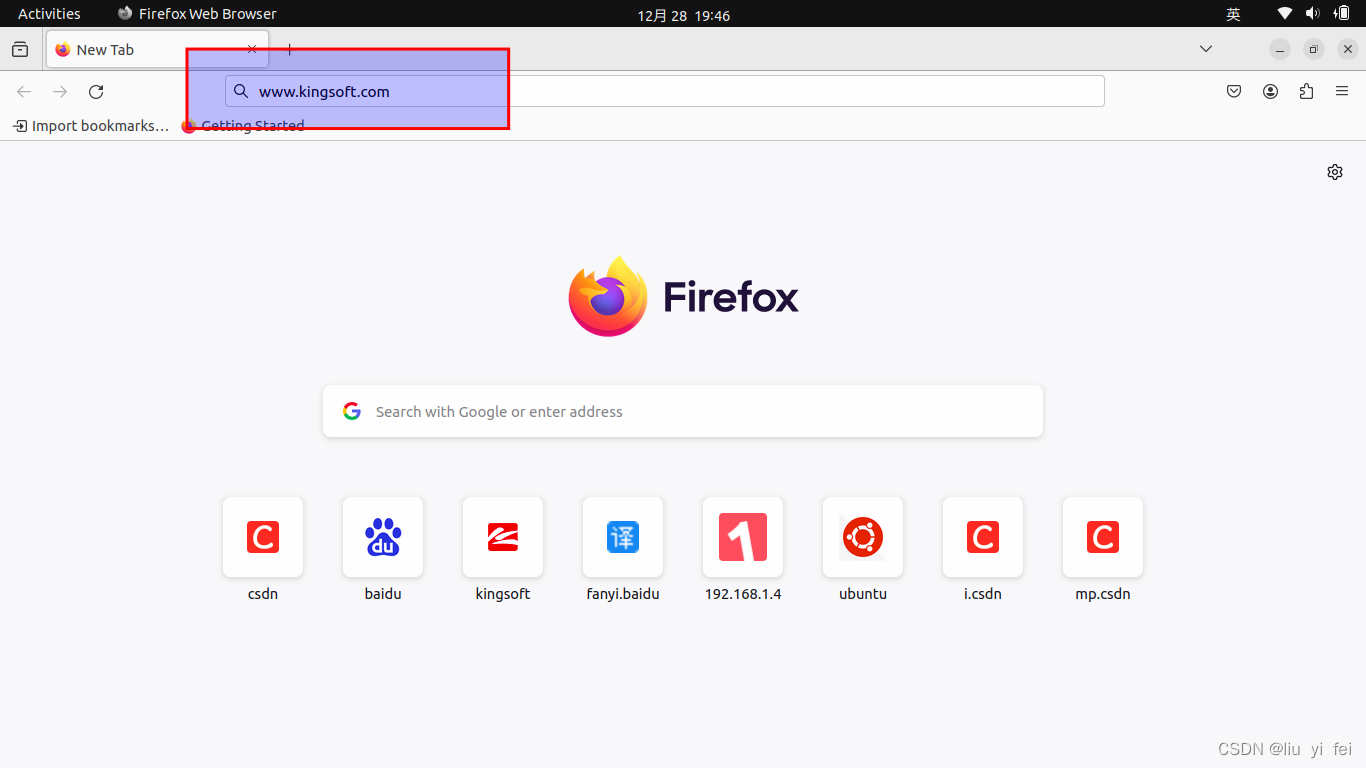
Task: Open the i.csdn shortcut tile
Action: click(983, 537)
